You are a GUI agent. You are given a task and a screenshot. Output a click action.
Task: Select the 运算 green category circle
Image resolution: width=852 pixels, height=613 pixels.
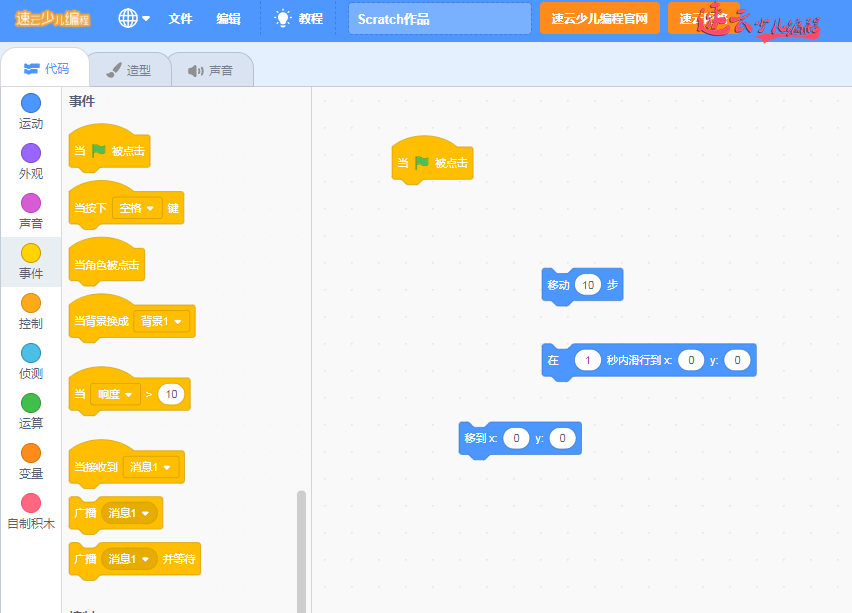coord(31,403)
